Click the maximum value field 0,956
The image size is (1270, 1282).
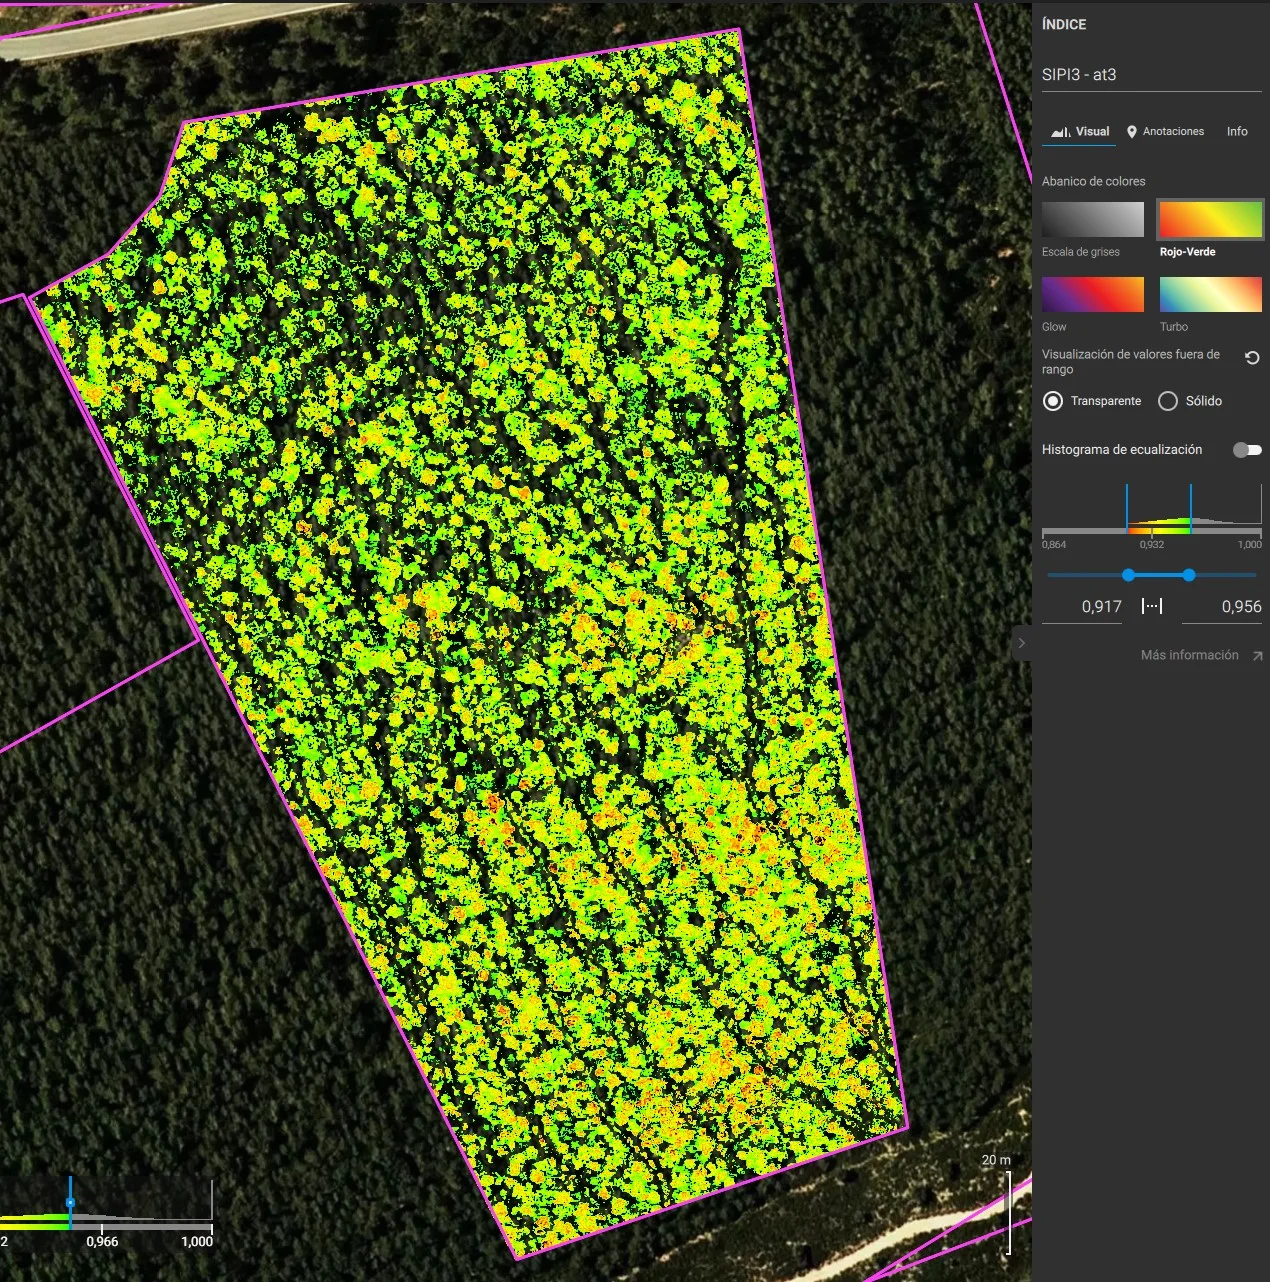[x=1222, y=607]
